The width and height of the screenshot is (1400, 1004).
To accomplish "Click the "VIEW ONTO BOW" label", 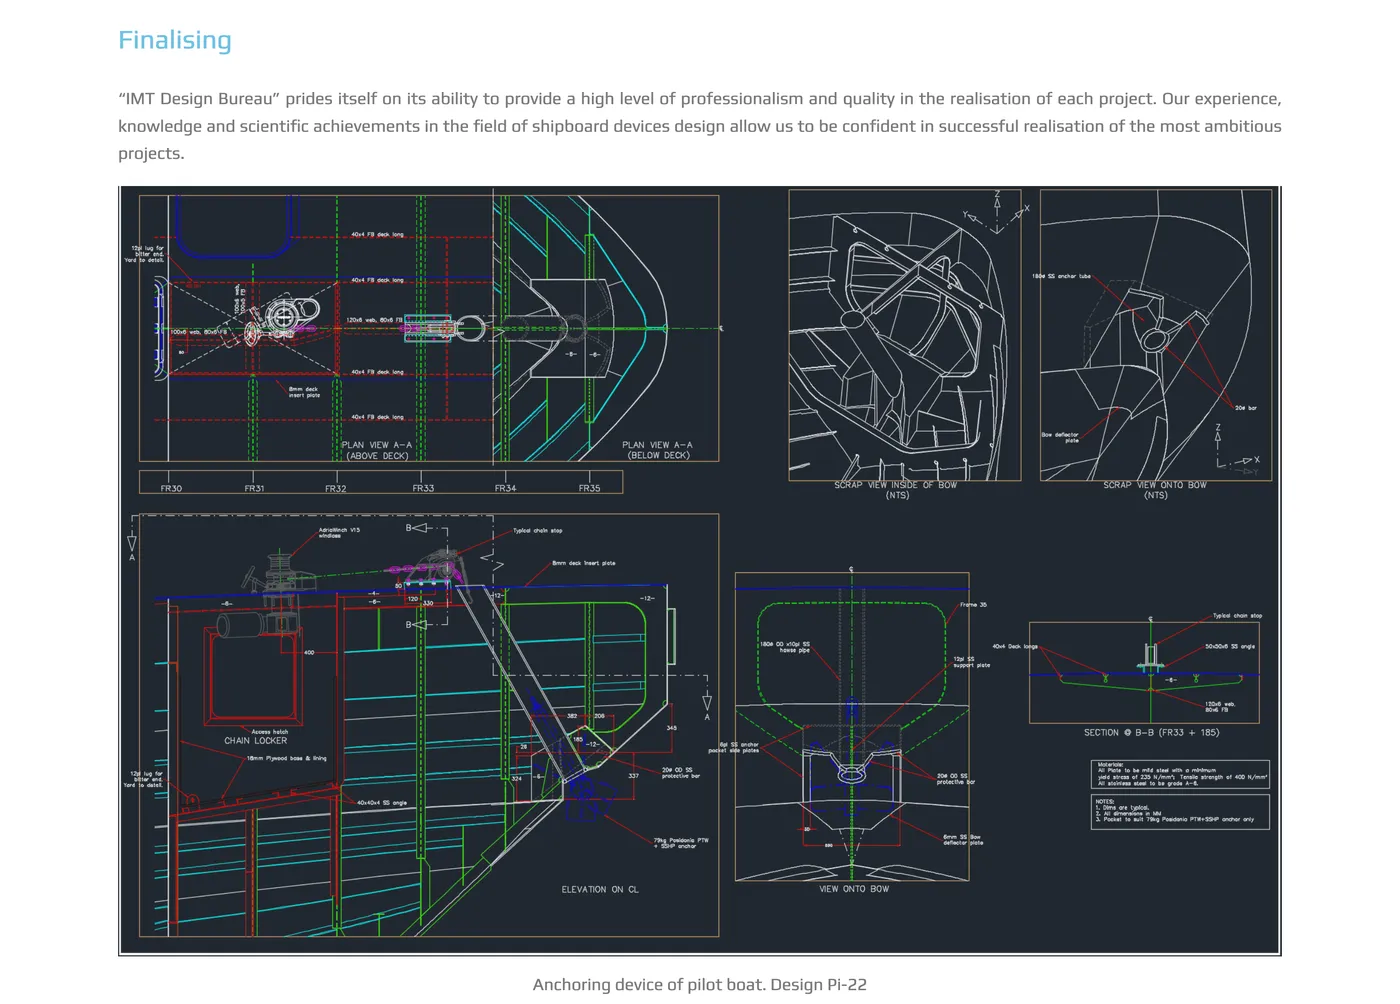I will pyautogui.click(x=854, y=889).
